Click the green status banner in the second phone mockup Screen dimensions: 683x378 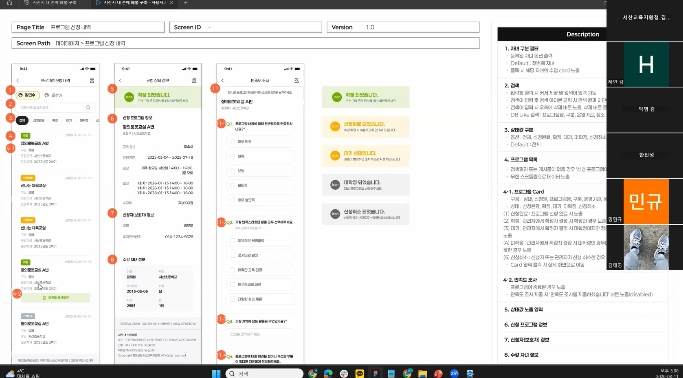pos(158,97)
